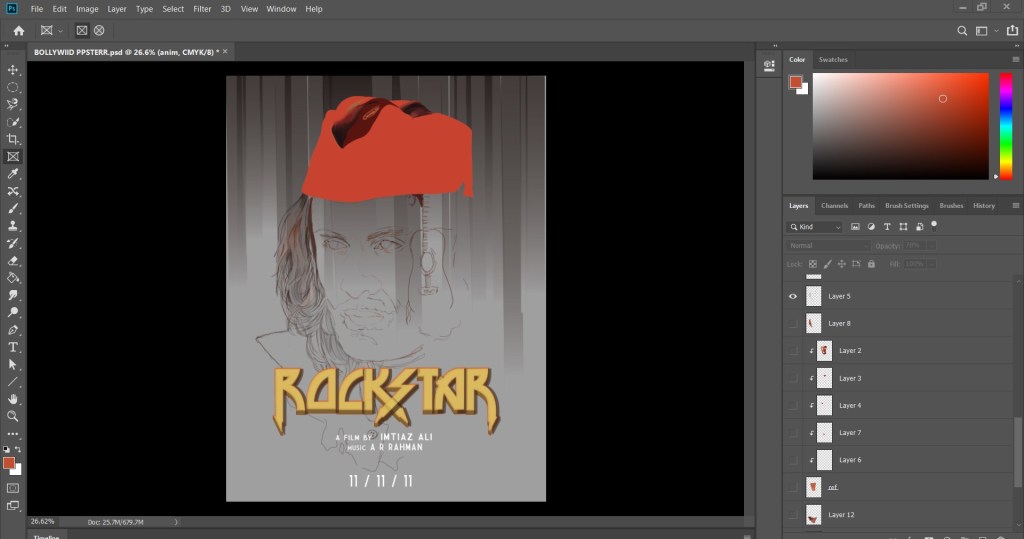1024x539 pixels.
Task: Switch to the Swatches tab
Action: tap(833, 60)
